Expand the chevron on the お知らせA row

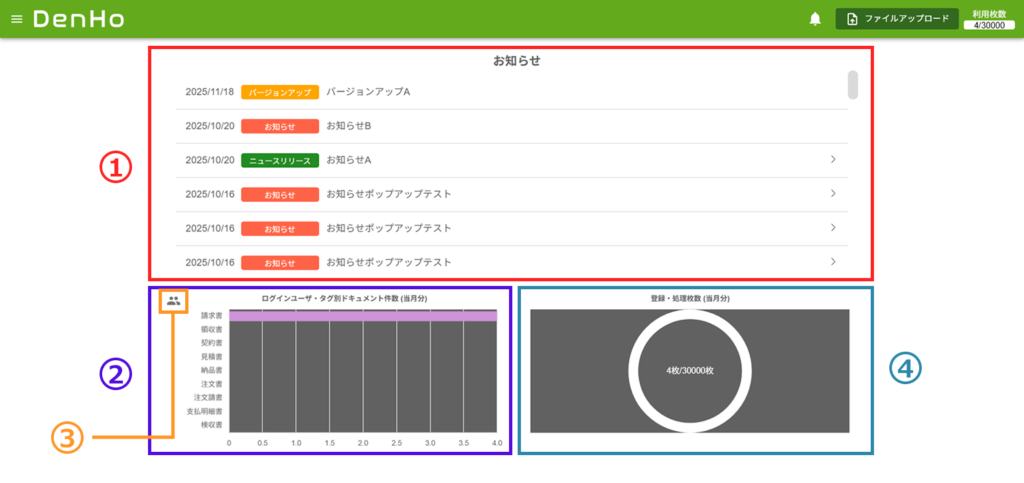click(833, 160)
